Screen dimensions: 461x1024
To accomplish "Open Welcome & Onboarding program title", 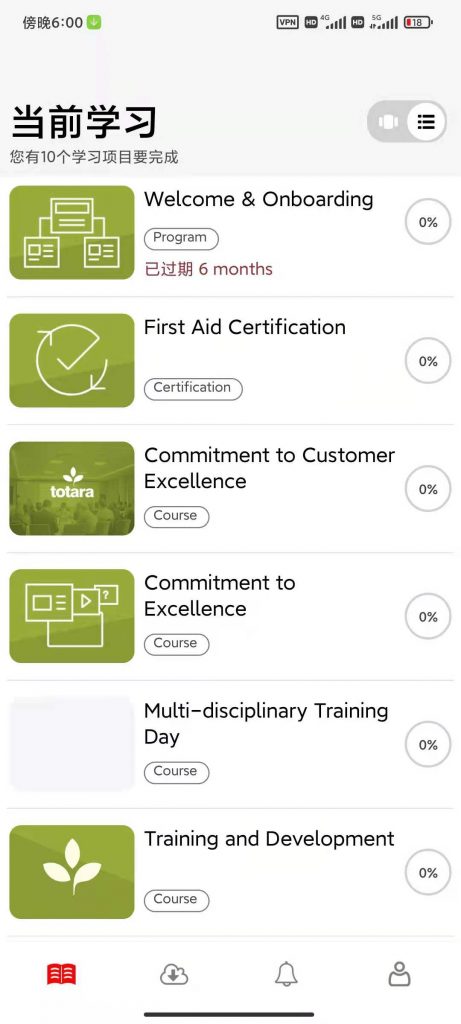I will [x=259, y=199].
